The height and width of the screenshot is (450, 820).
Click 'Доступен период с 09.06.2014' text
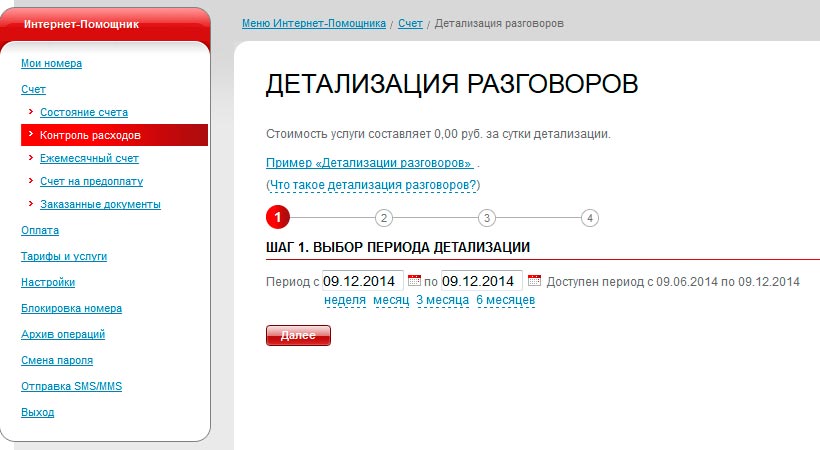pos(632,282)
